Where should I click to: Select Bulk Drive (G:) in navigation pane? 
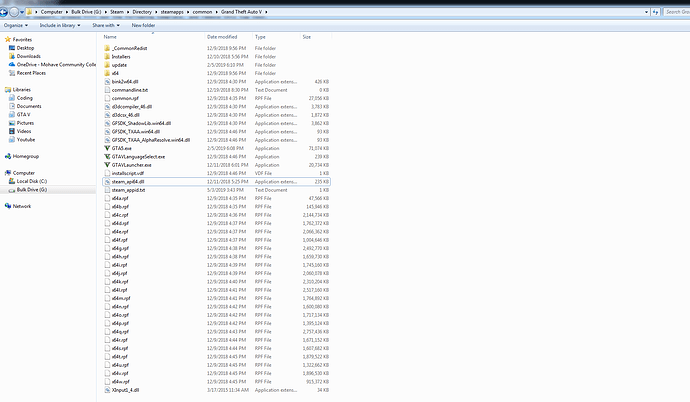coord(32,189)
